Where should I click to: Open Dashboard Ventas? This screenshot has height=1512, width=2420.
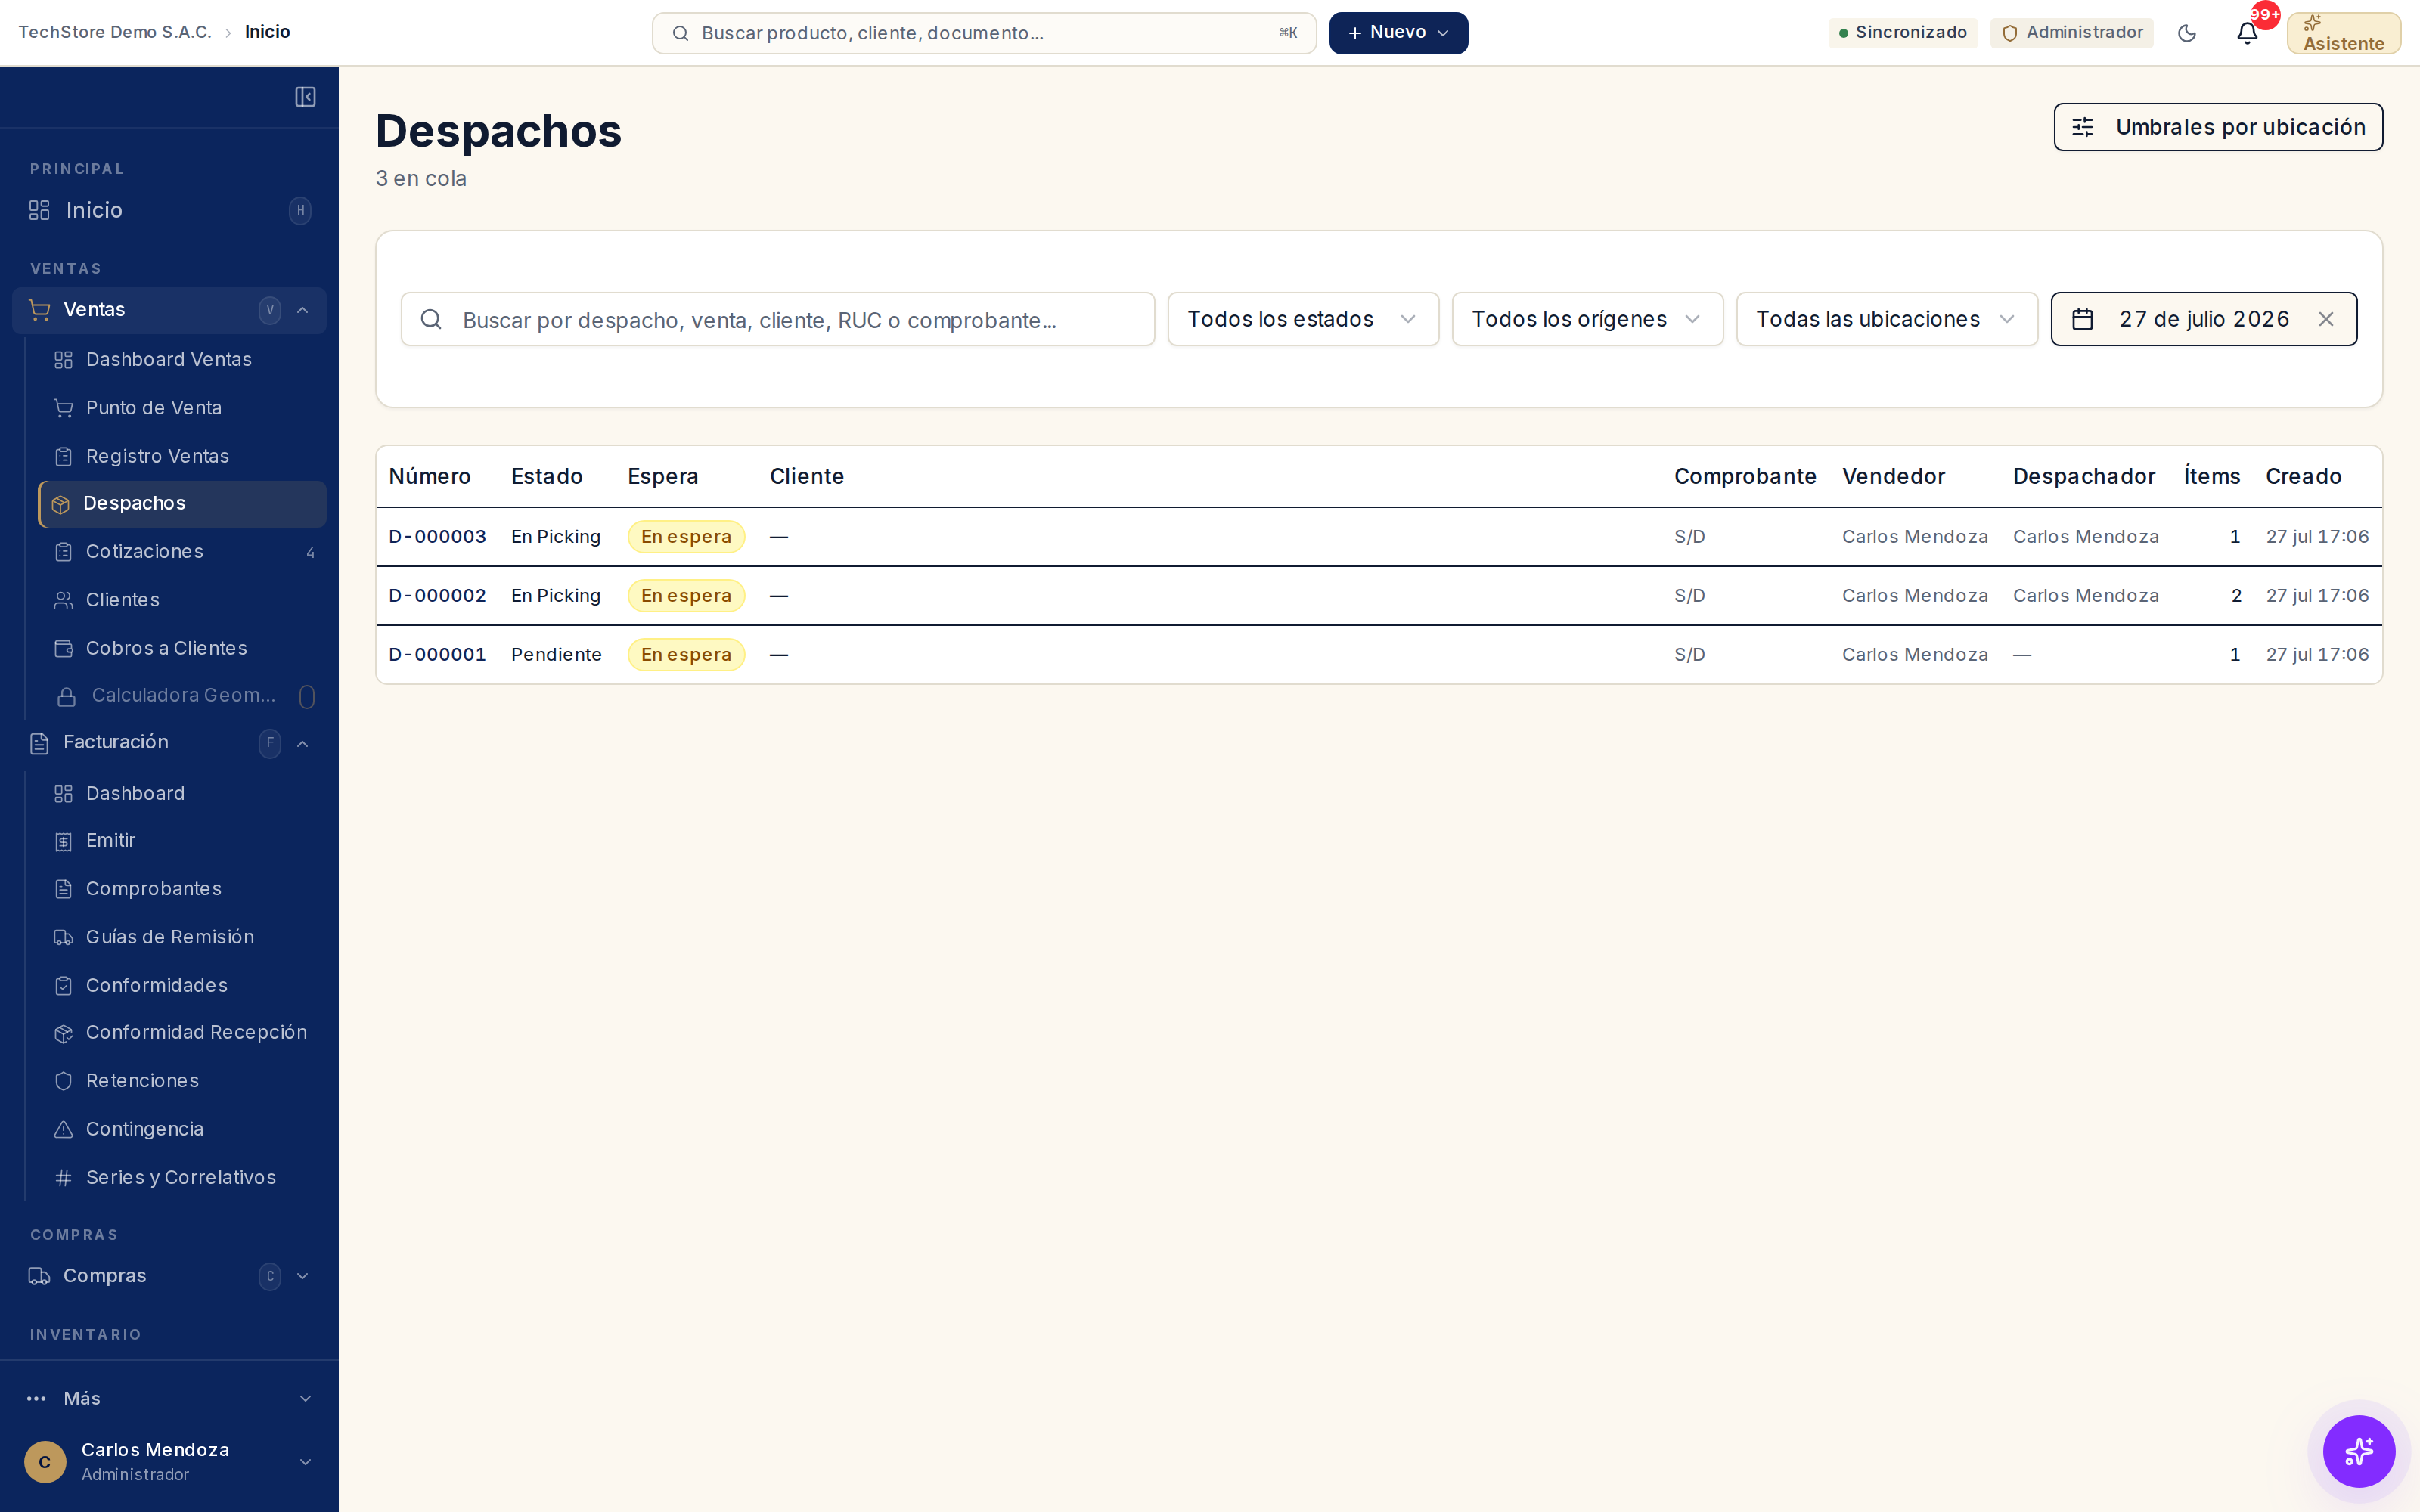182,359
